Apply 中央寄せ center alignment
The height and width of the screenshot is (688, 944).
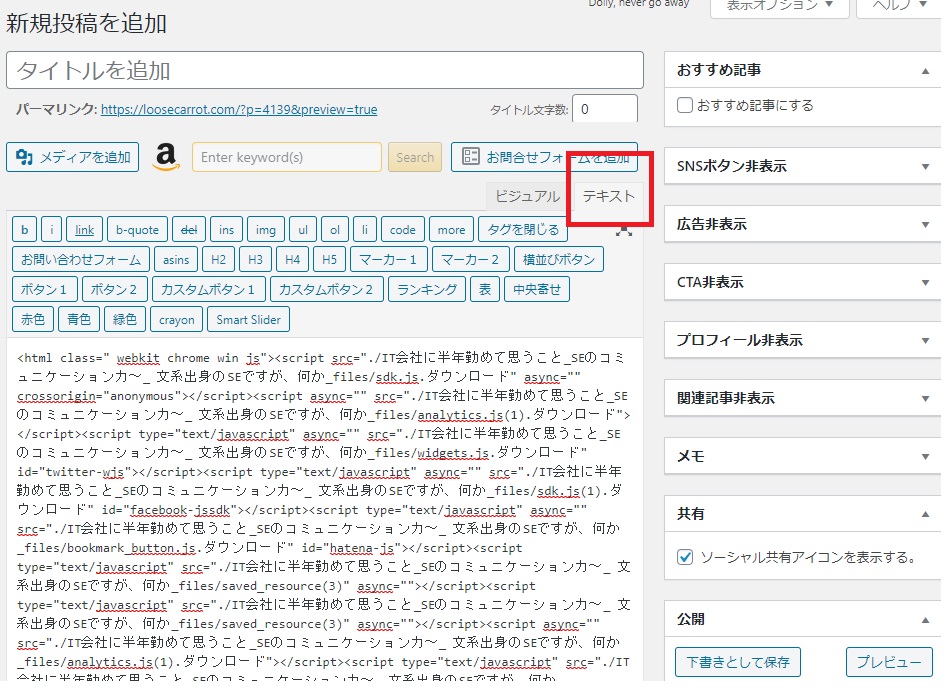[536, 290]
